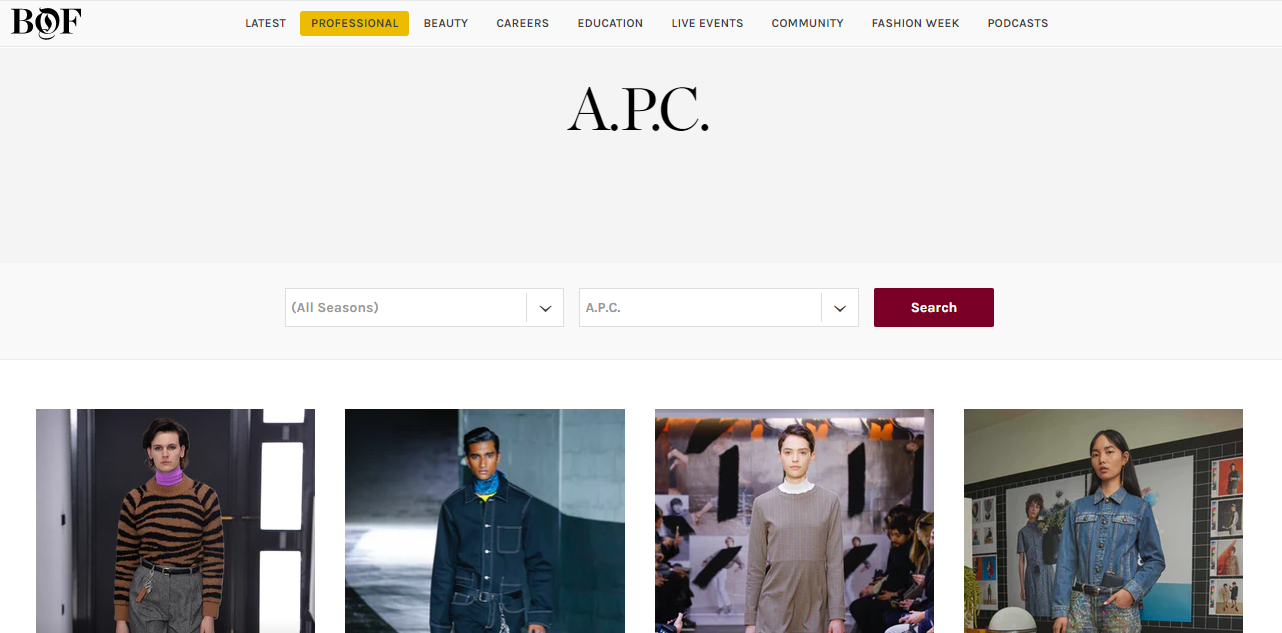Open the All Seasons combo box field
1282x633 pixels.
pos(424,308)
